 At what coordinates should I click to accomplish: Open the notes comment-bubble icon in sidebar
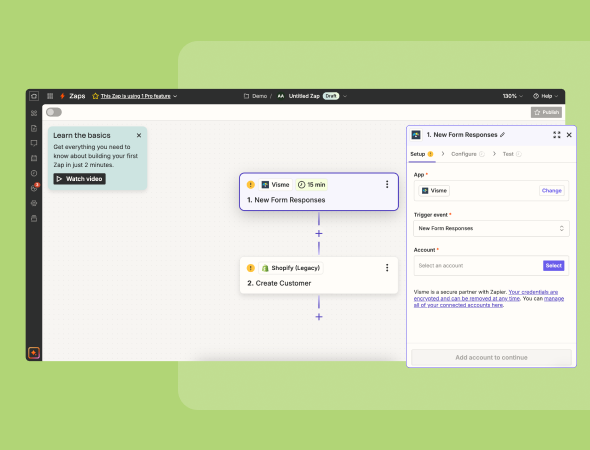34,143
